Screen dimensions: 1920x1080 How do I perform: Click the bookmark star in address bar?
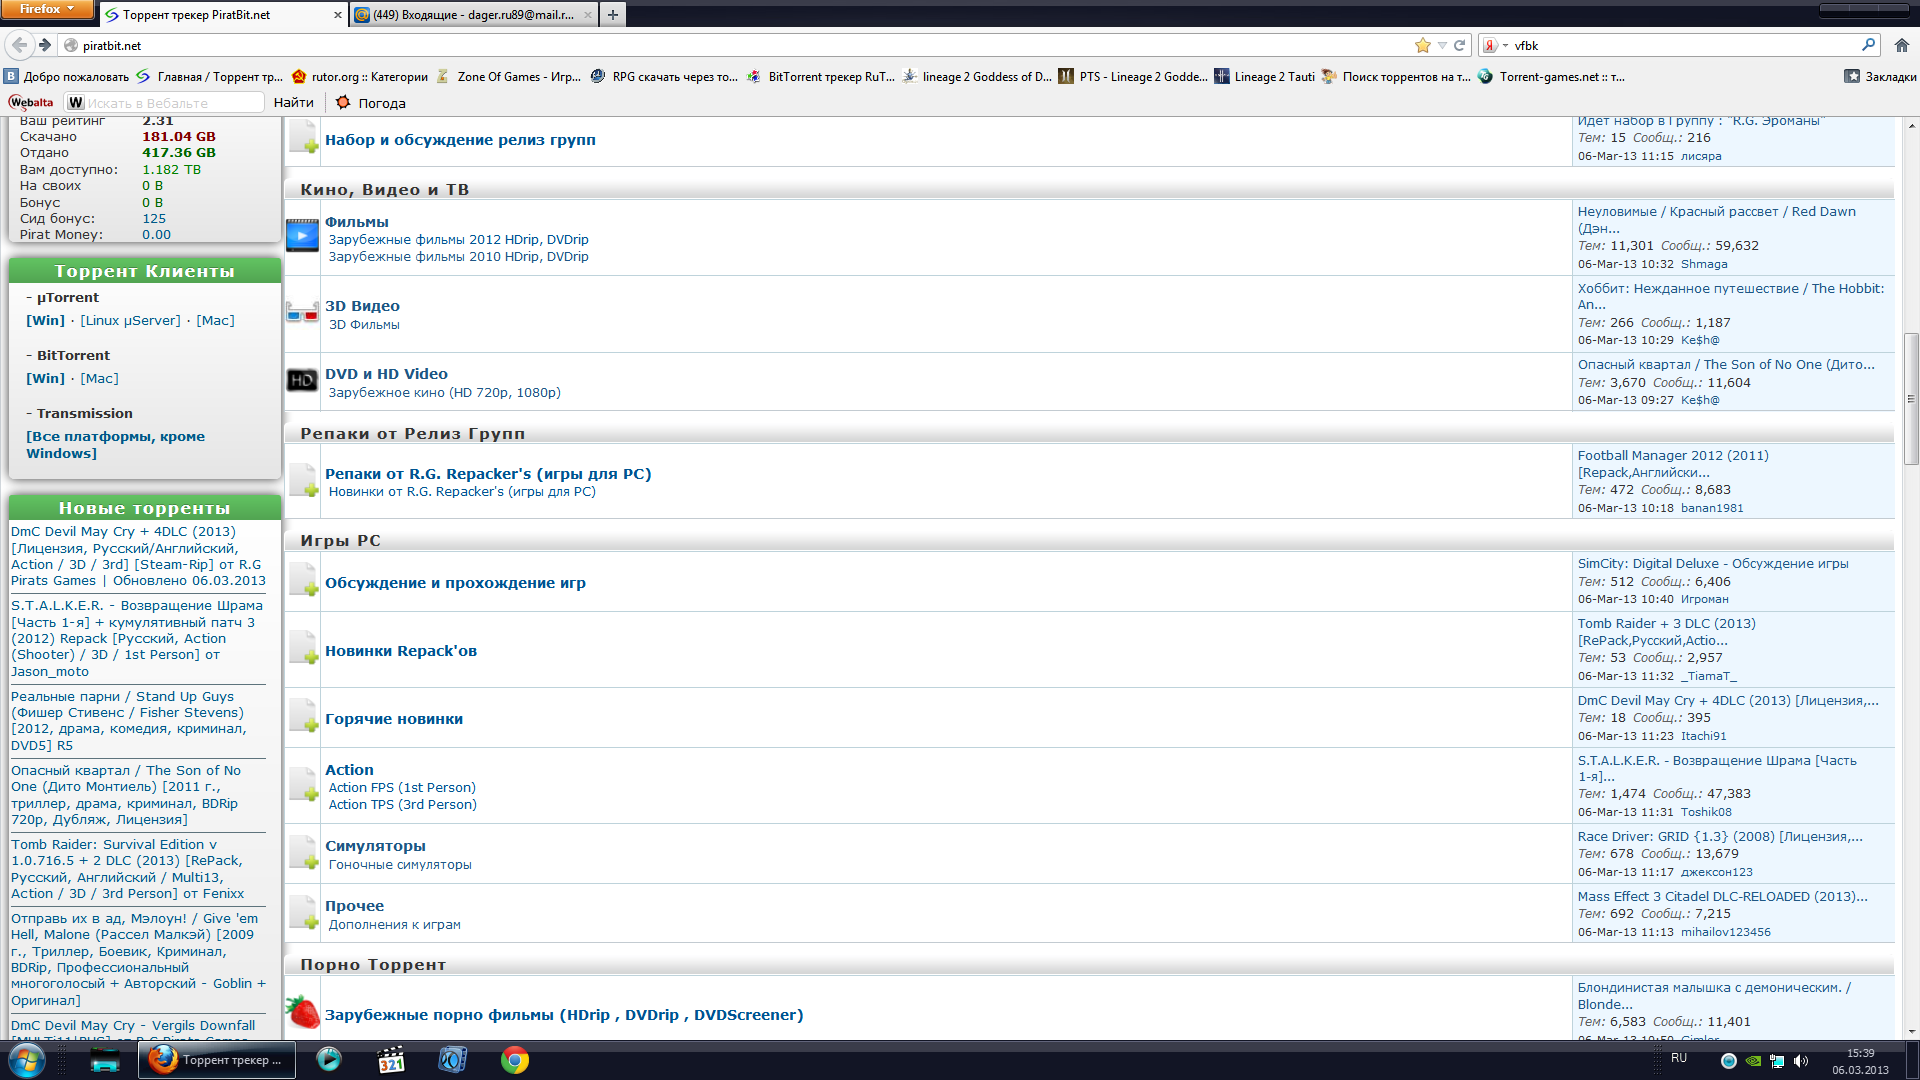tap(1422, 45)
